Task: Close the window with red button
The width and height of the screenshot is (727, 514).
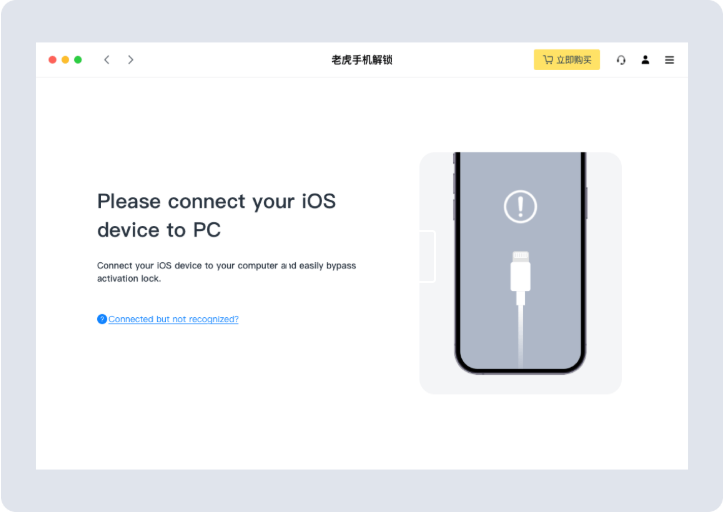Action: (53, 60)
